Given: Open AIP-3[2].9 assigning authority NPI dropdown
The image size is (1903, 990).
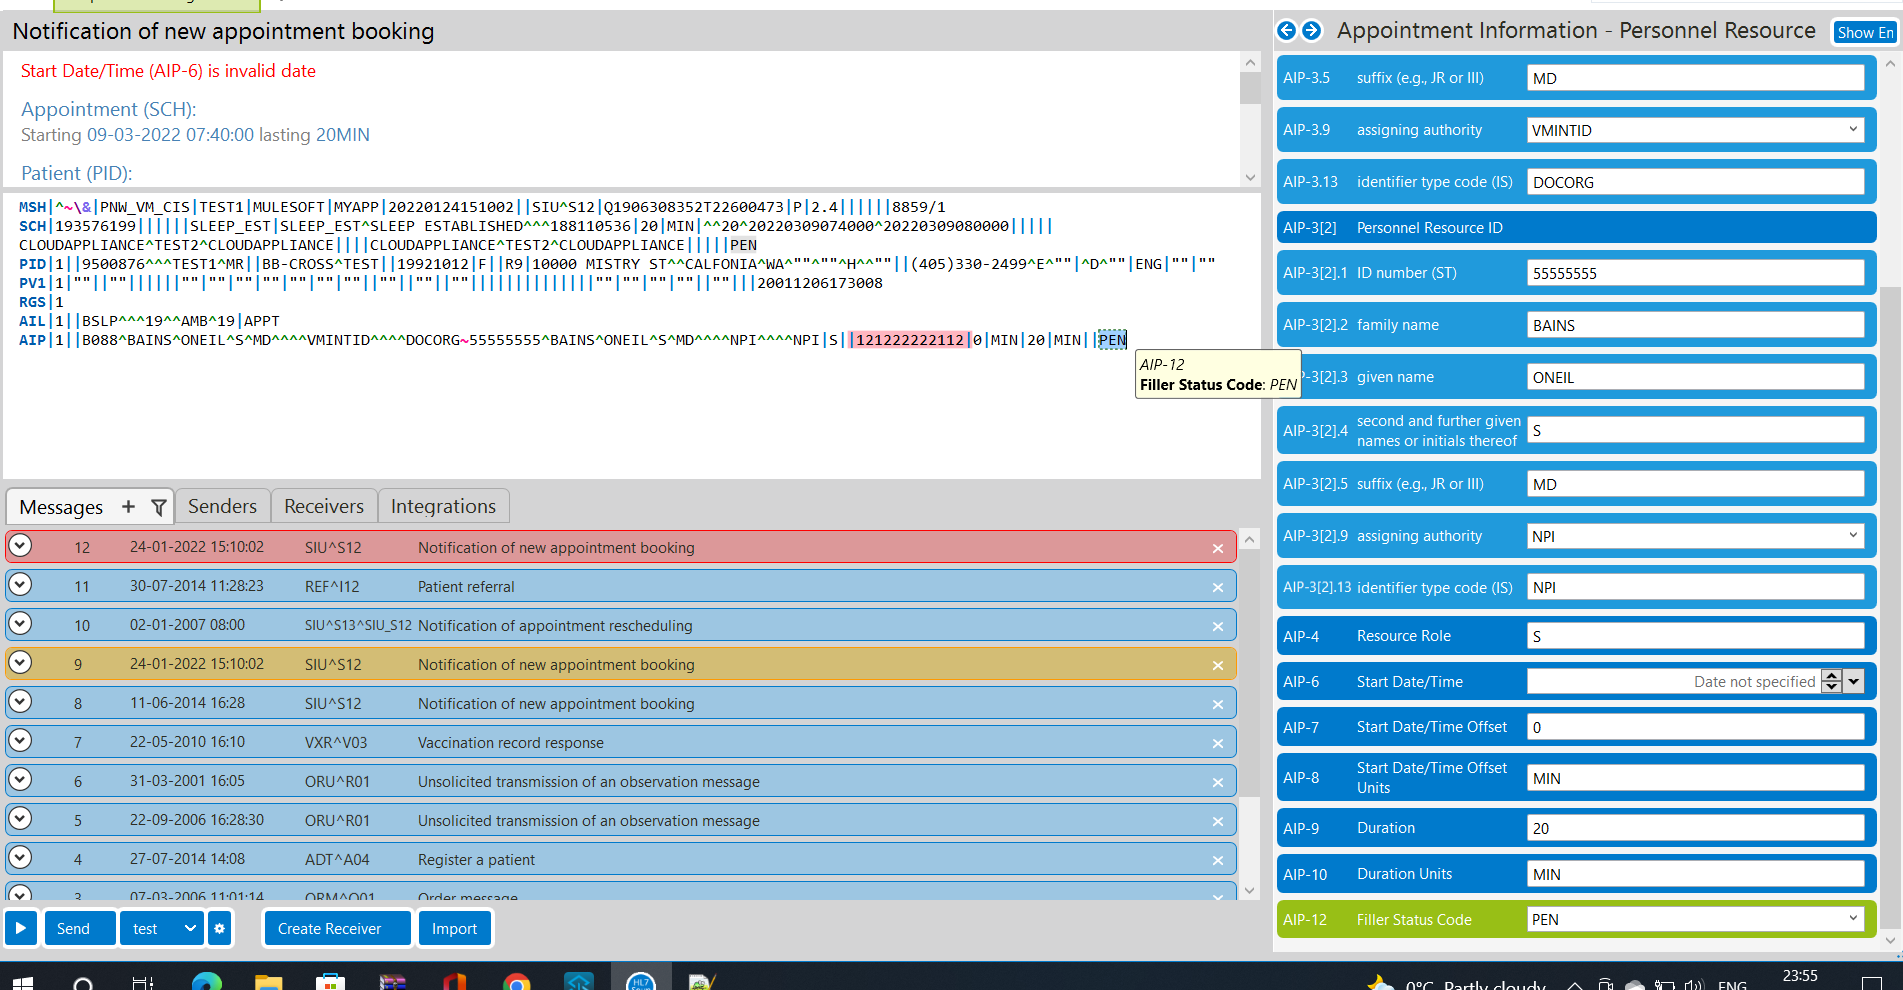Looking at the screenshot, I should pos(1852,536).
